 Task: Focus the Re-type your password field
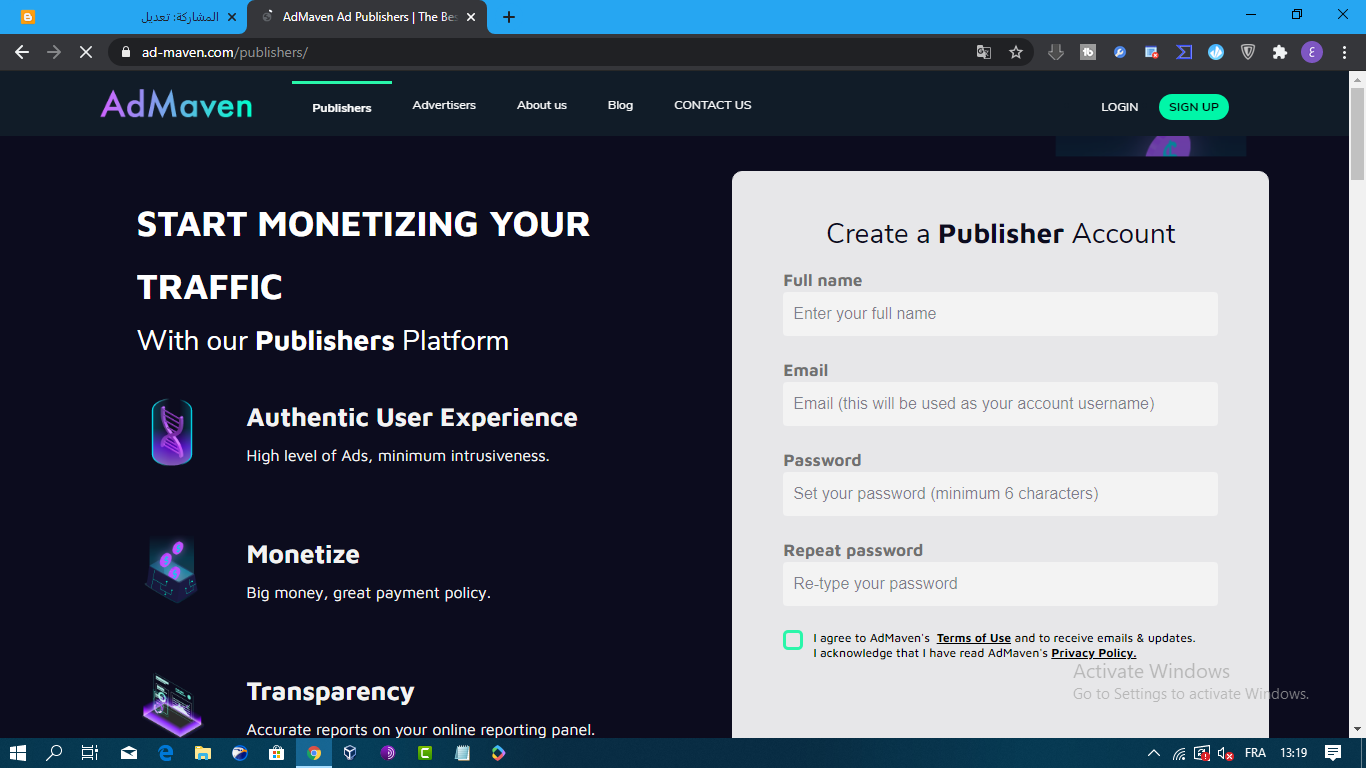click(x=1000, y=584)
